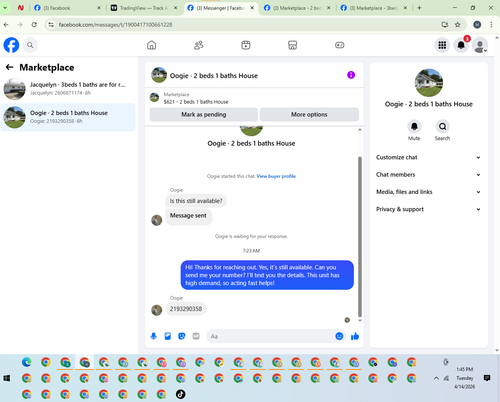Click the 2193290358 phone number message
The height and width of the screenshot is (402, 500).
tap(186, 309)
